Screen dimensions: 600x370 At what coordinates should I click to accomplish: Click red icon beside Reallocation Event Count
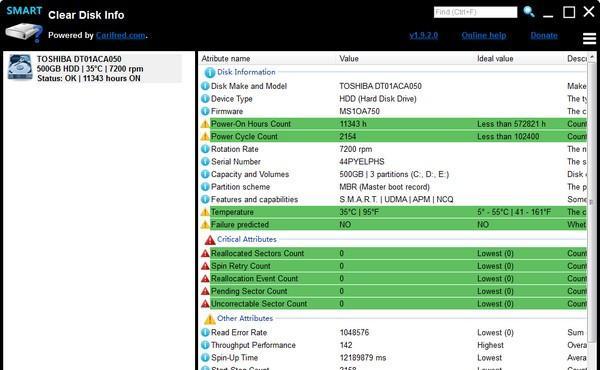point(205,279)
